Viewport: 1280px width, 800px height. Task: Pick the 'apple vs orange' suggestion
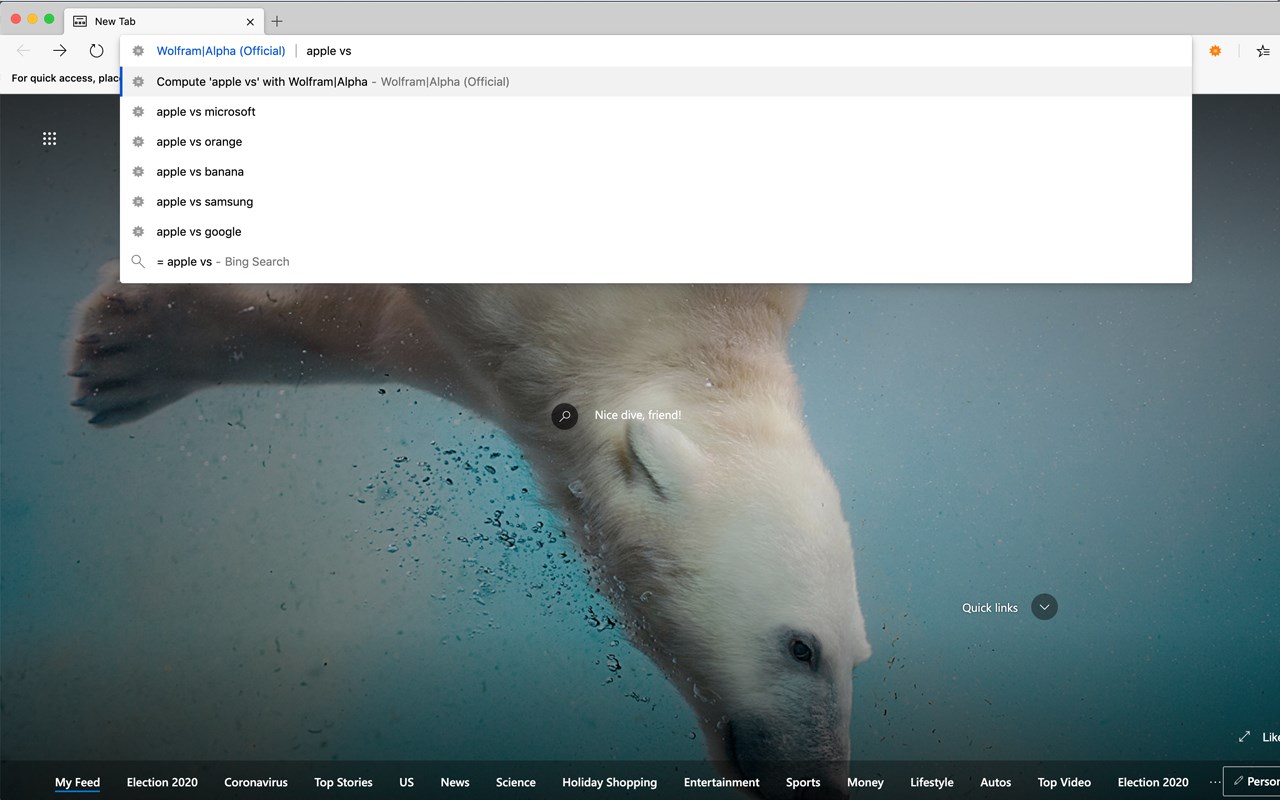(x=656, y=142)
